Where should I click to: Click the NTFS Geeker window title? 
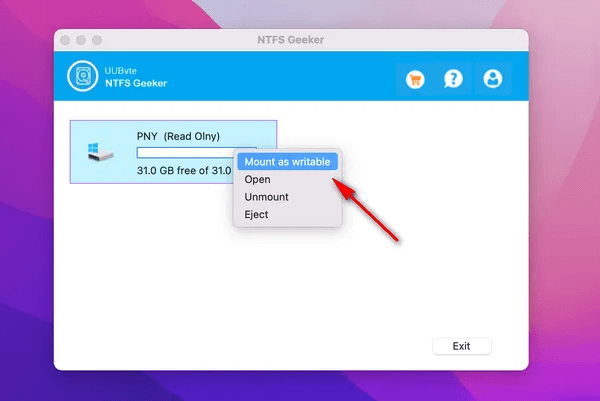click(x=290, y=40)
